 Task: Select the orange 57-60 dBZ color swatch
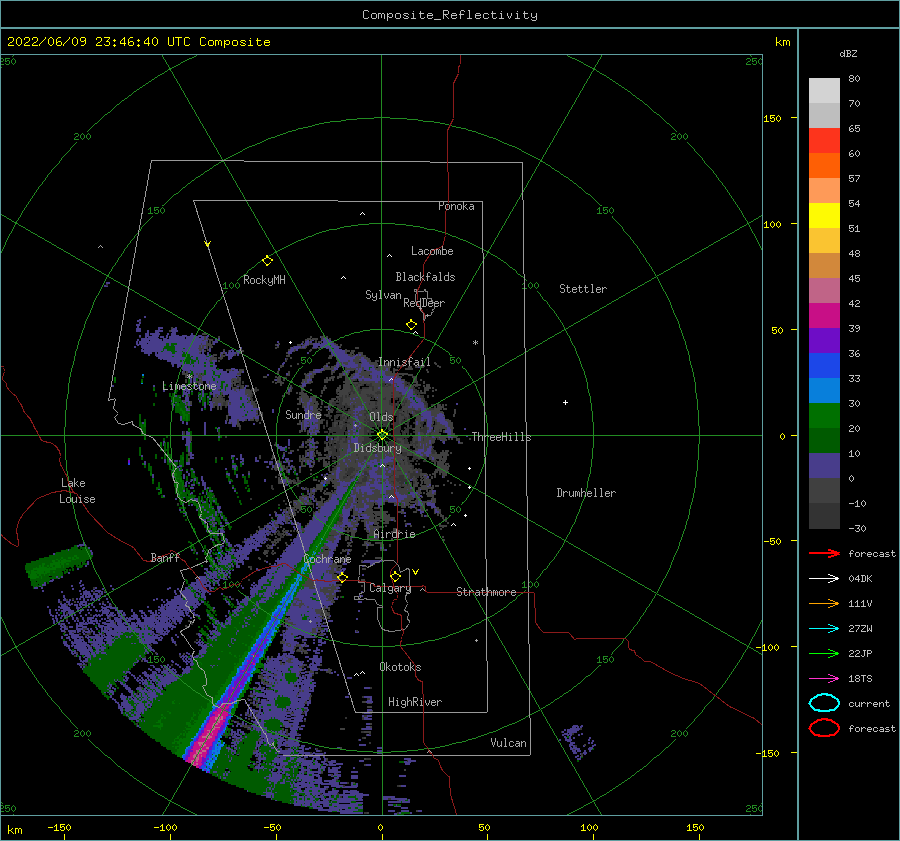click(824, 166)
